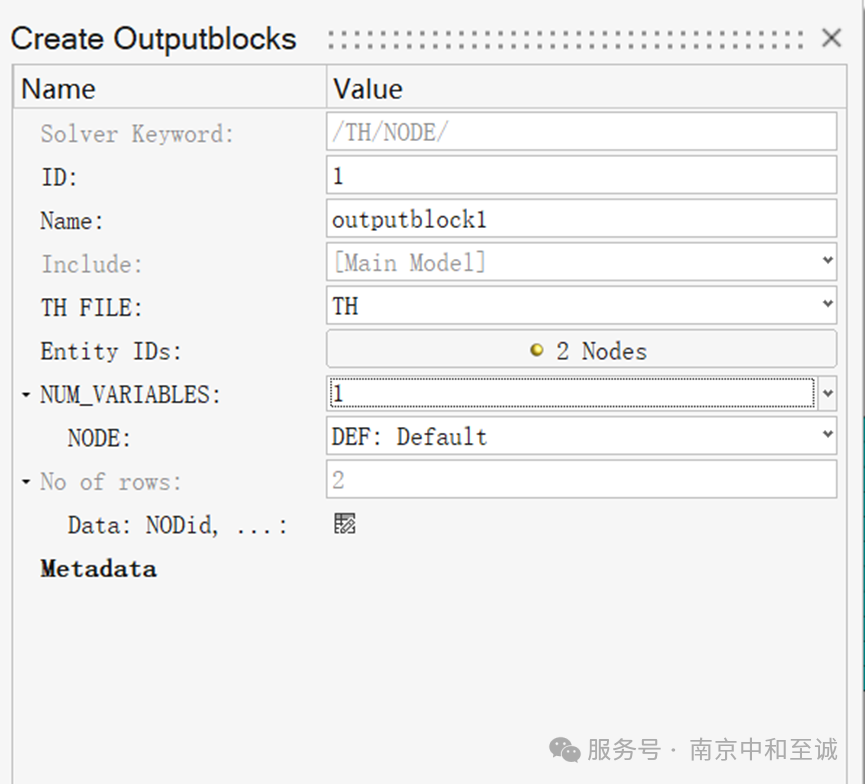Click the Create Outputblocks panel title
The width and height of the screenshot is (865, 784).
point(153,39)
